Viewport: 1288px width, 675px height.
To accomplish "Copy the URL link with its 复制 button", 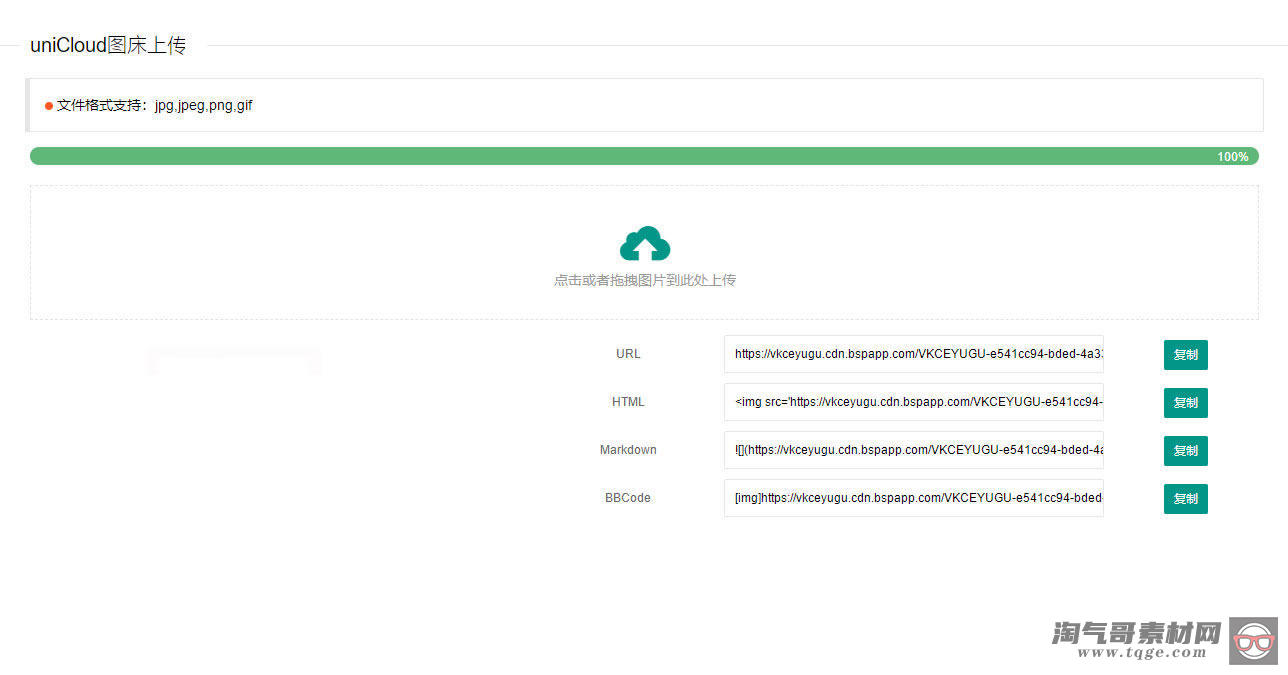I will 1185,355.
